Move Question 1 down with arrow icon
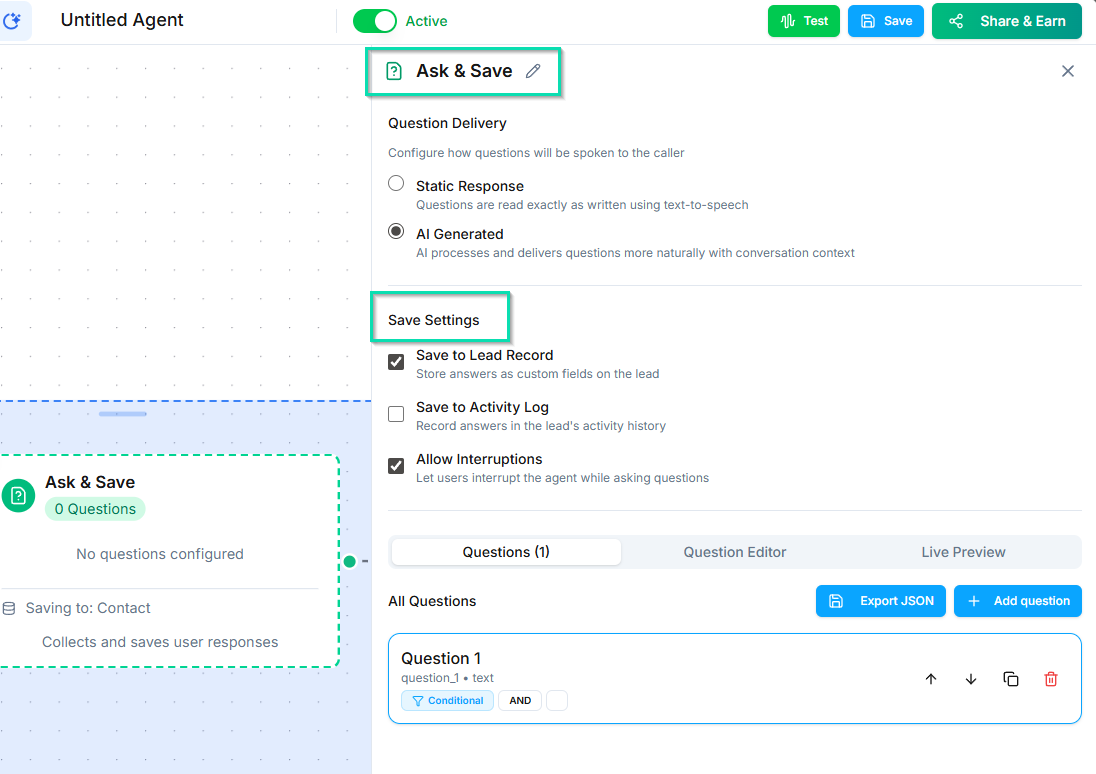 point(971,679)
